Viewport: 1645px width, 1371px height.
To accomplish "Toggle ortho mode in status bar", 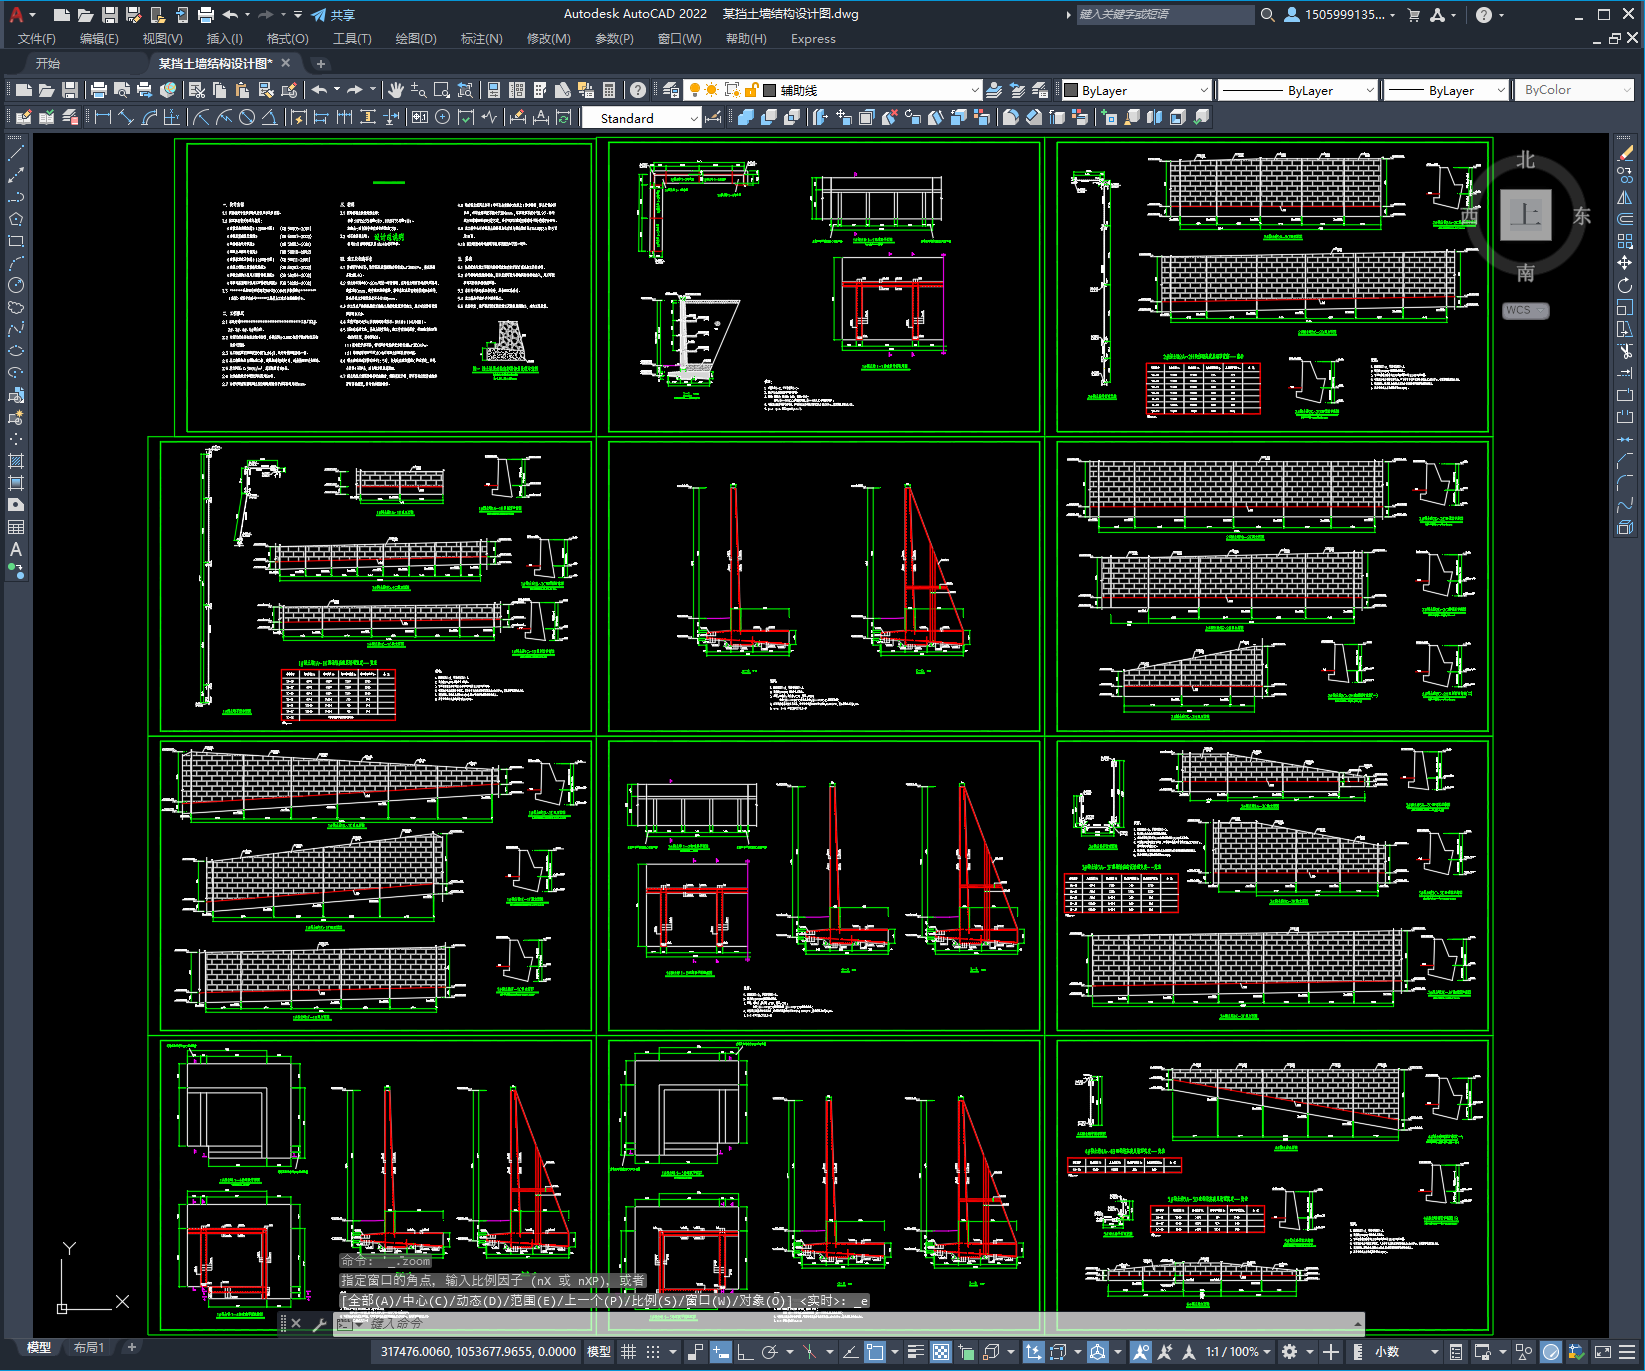I will (x=745, y=1351).
